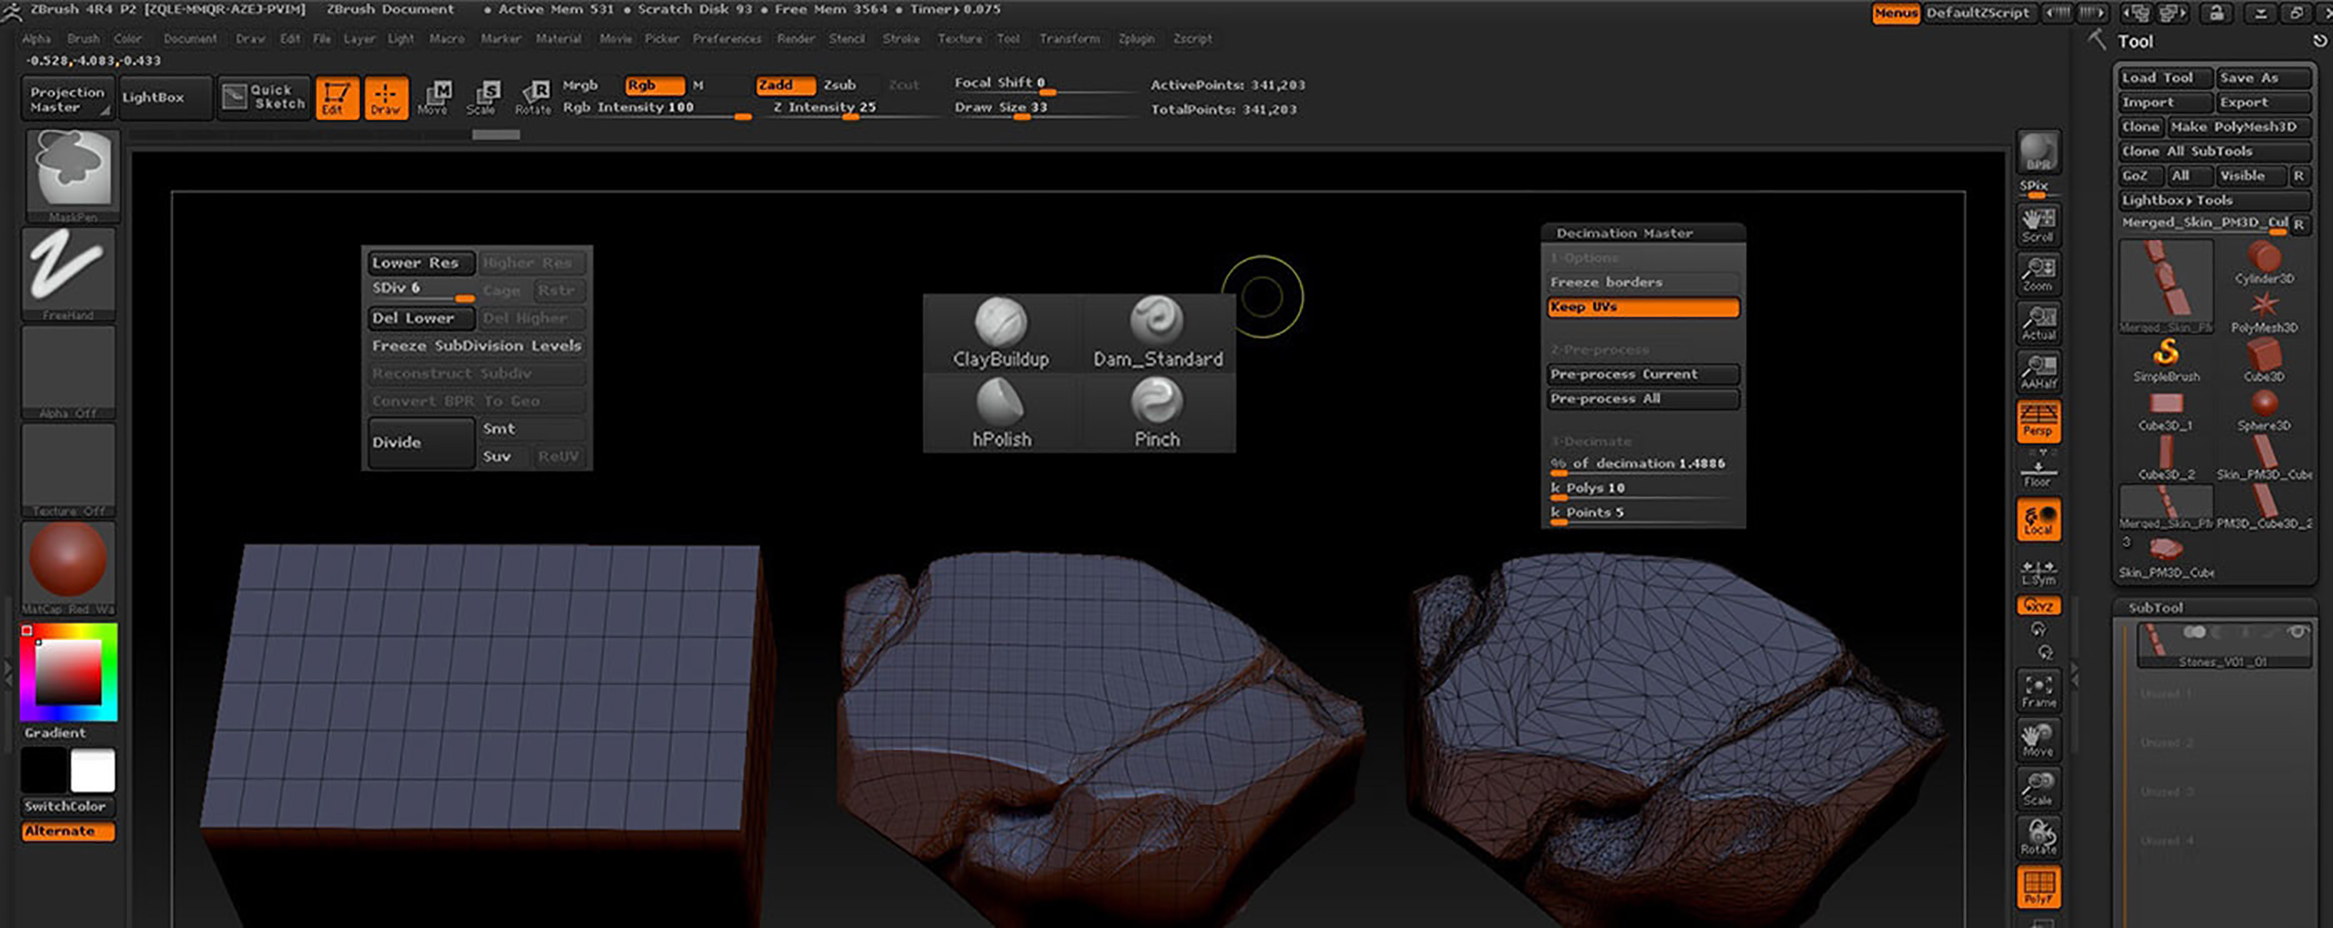Screen dimensions: 2333x928
Task: Click the Divide button
Action: click(420, 442)
